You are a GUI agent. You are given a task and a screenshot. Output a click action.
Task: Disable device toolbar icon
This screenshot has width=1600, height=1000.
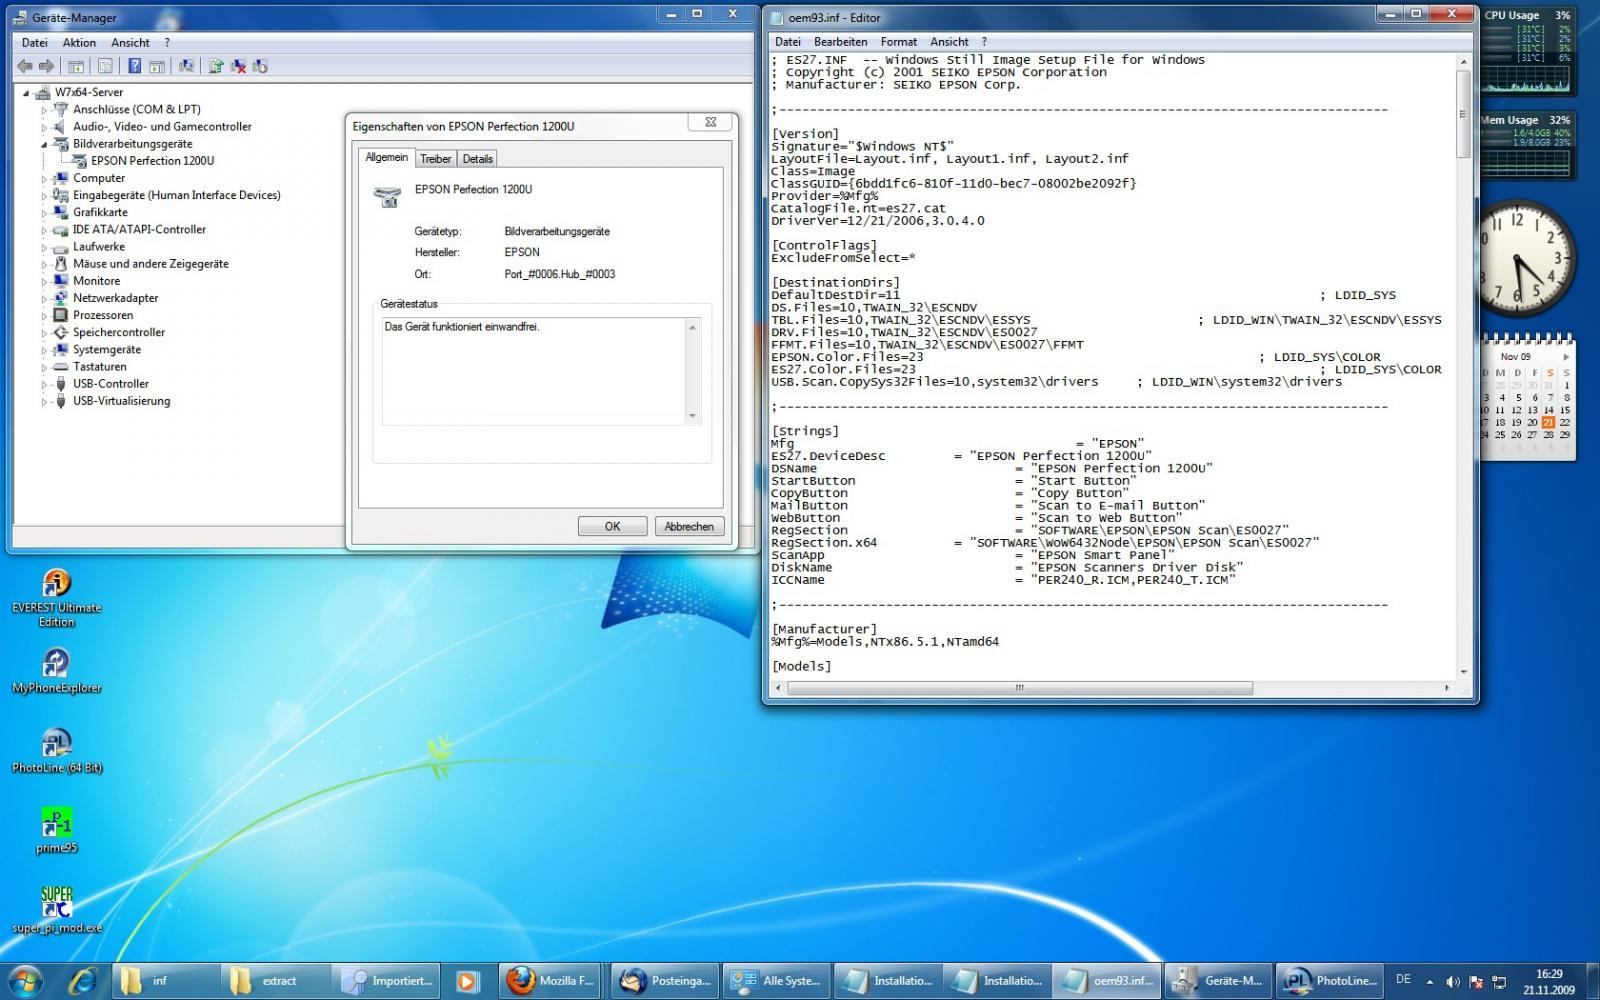click(260, 66)
